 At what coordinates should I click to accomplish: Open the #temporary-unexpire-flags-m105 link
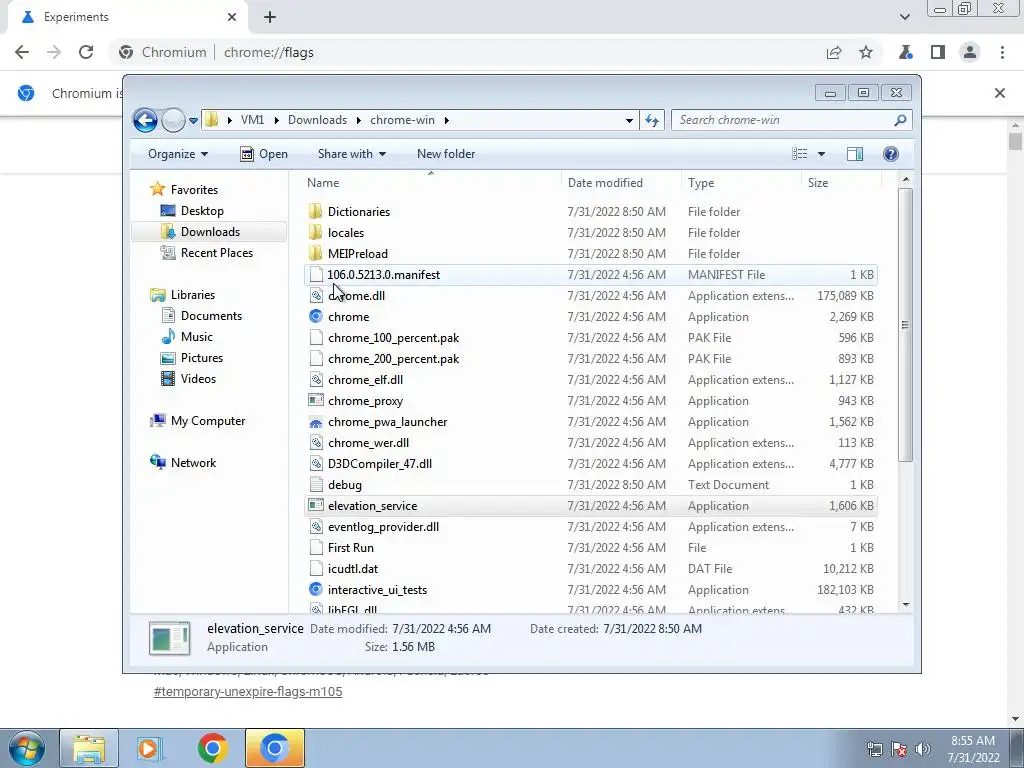coord(248,692)
